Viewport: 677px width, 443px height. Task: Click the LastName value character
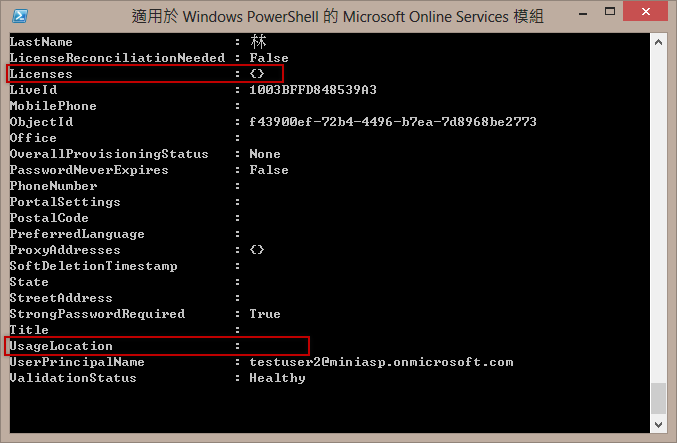pyautogui.click(x=258, y=42)
